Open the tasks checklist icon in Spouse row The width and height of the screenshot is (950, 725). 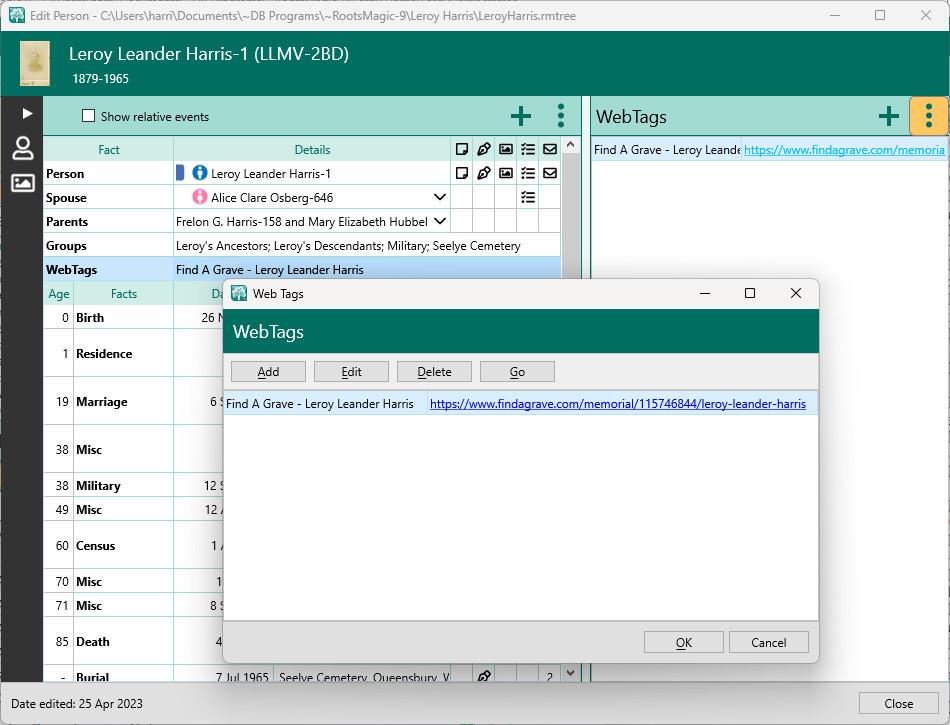pos(528,197)
